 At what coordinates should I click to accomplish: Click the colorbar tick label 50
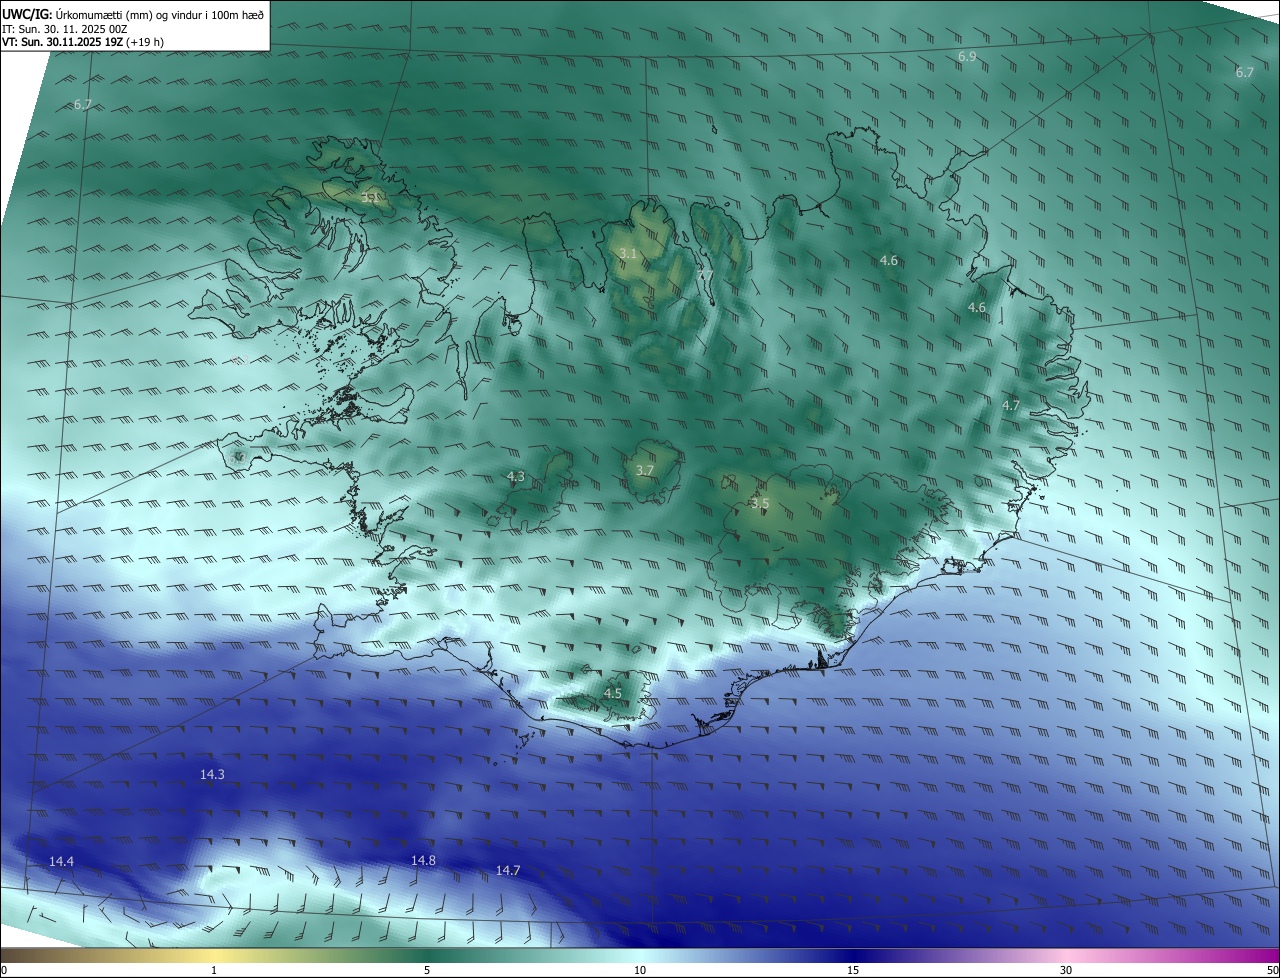pos(1272,970)
